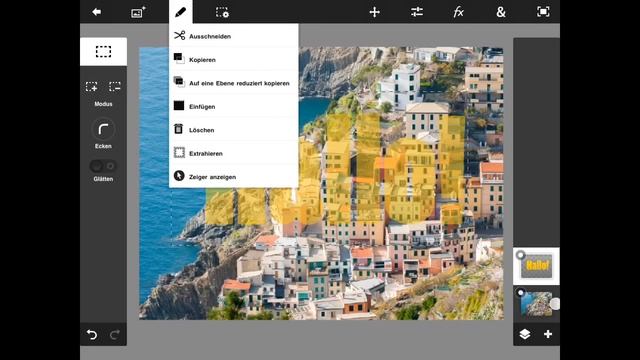Open the adjustments sliders icon
The height and width of the screenshot is (360, 640).
click(417, 12)
